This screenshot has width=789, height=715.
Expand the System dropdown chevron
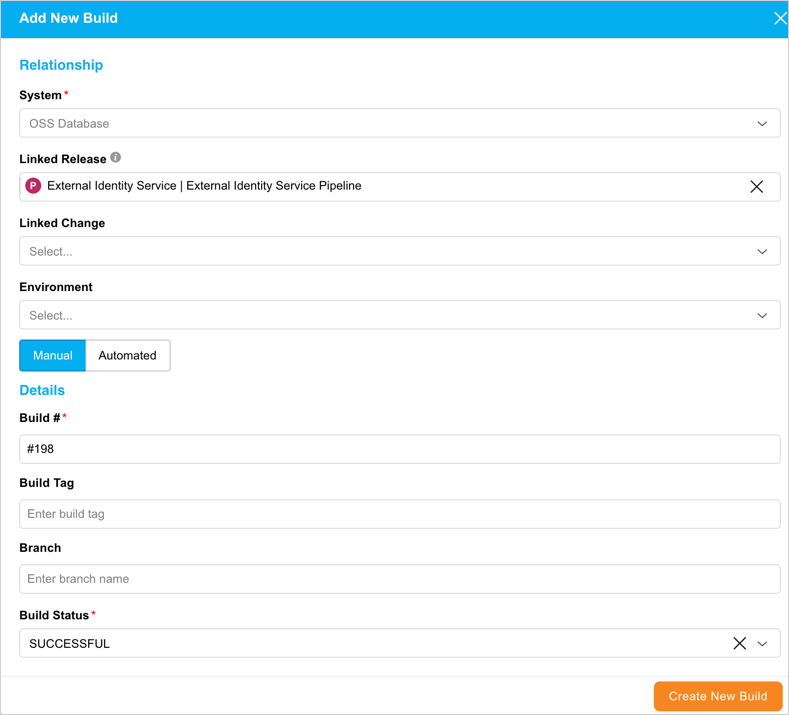[x=762, y=124]
